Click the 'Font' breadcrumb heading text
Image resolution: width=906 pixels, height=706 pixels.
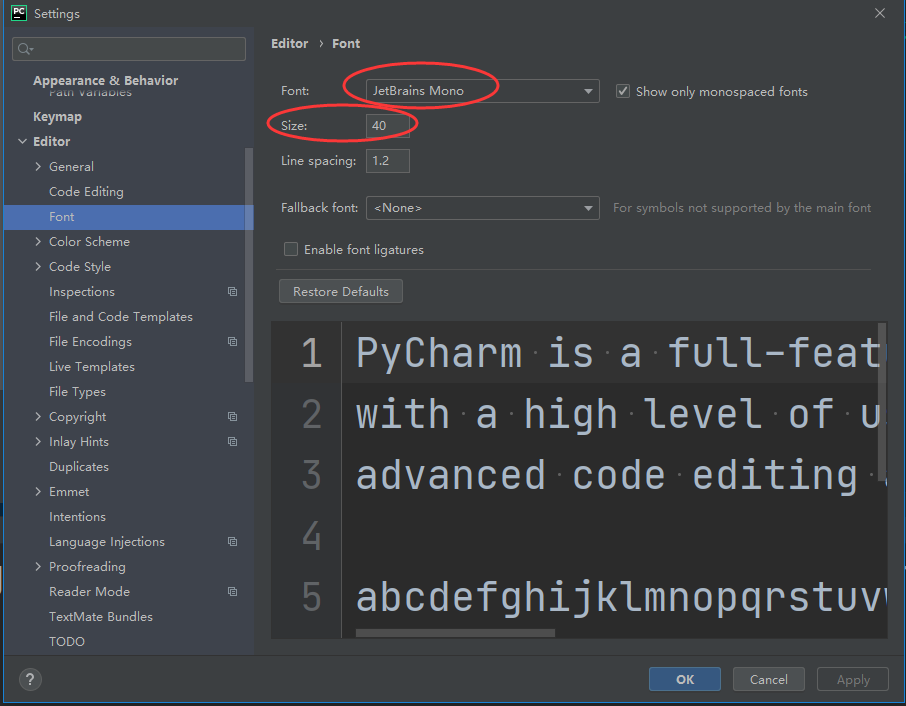click(346, 43)
